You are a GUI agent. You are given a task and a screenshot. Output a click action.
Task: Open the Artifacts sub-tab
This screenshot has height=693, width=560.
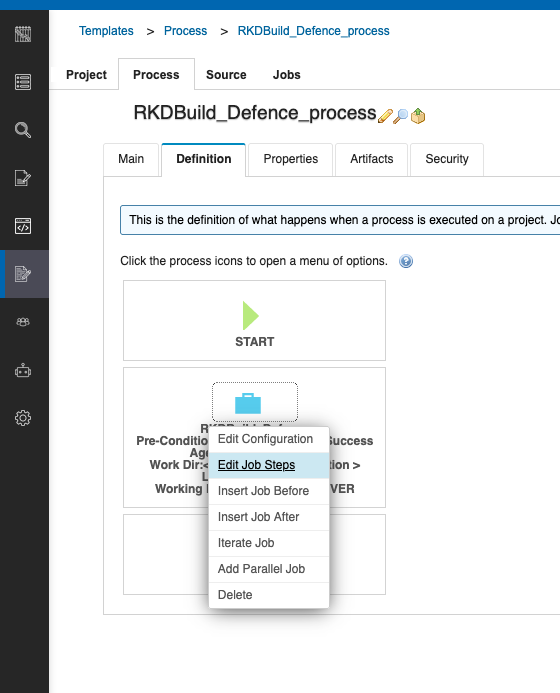point(372,159)
